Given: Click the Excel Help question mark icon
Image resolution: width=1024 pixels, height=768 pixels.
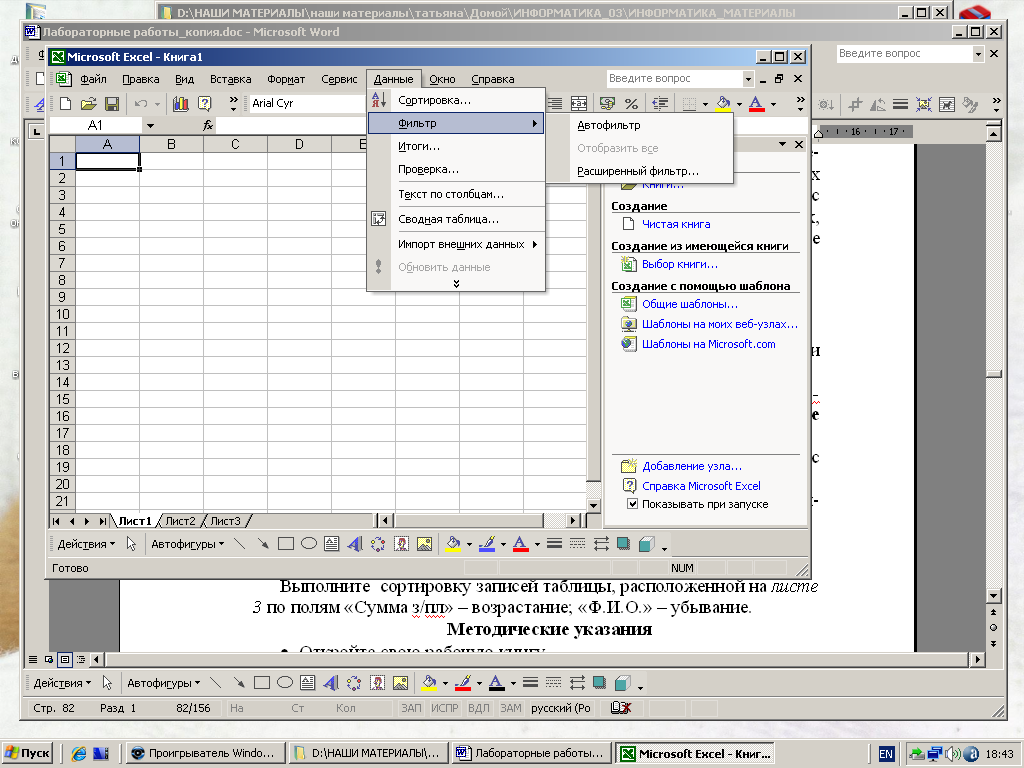Looking at the screenshot, I should pyautogui.click(x=204, y=103).
